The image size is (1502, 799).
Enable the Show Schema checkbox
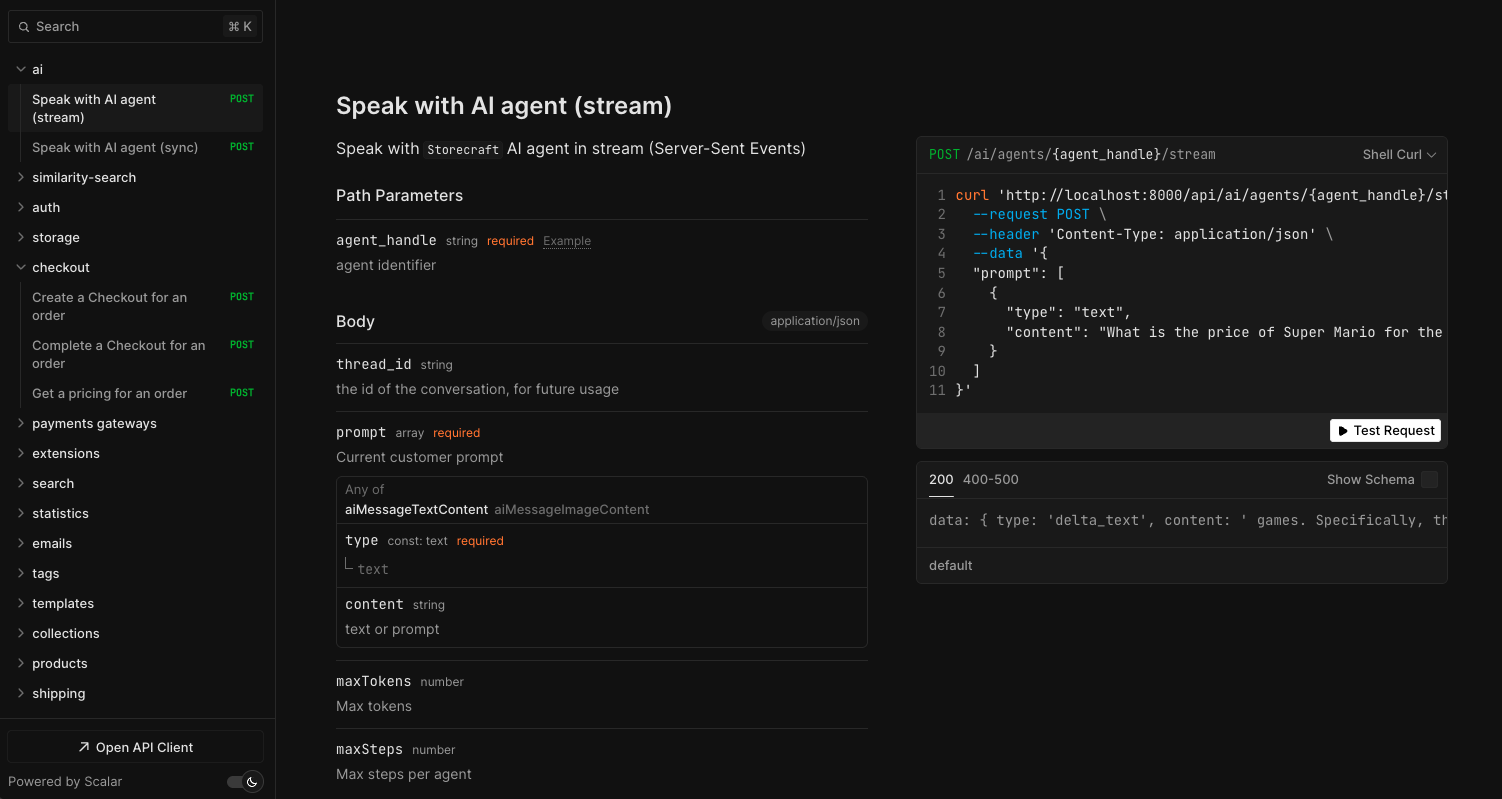pos(1429,480)
